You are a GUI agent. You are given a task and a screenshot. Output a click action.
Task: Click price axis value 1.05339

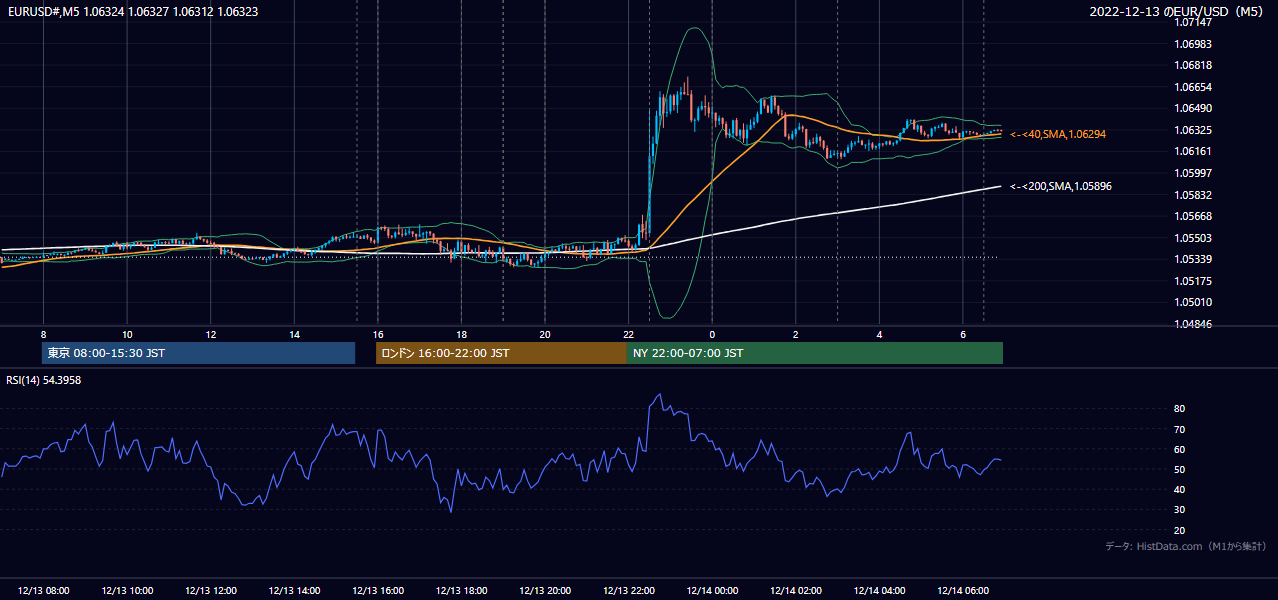(x=1194, y=259)
